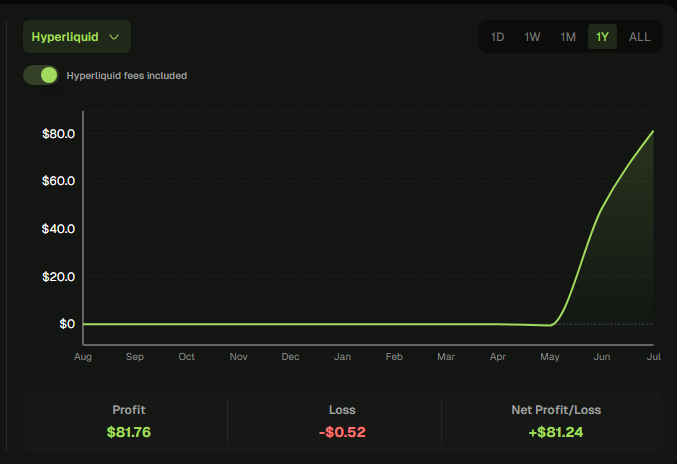Click the Sep x-axis label
The image size is (677, 464).
pos(135,357)
